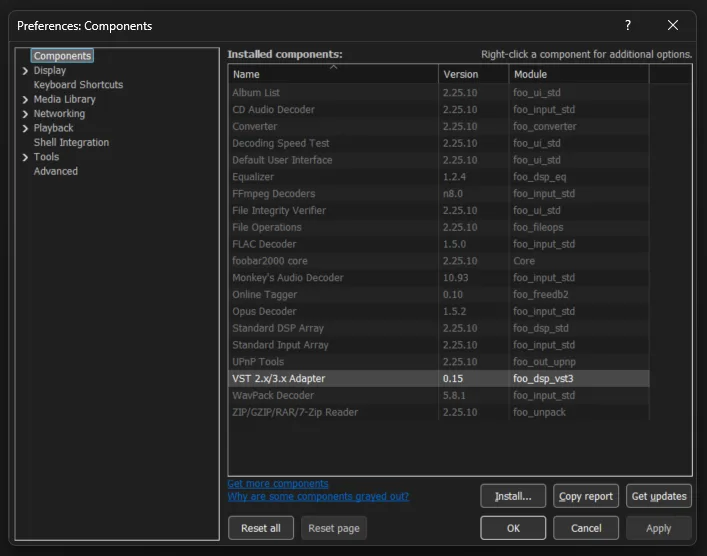This screenshot has width=707, height=556.
Task: Open the Display preferences page
Action: pos(50,70)
